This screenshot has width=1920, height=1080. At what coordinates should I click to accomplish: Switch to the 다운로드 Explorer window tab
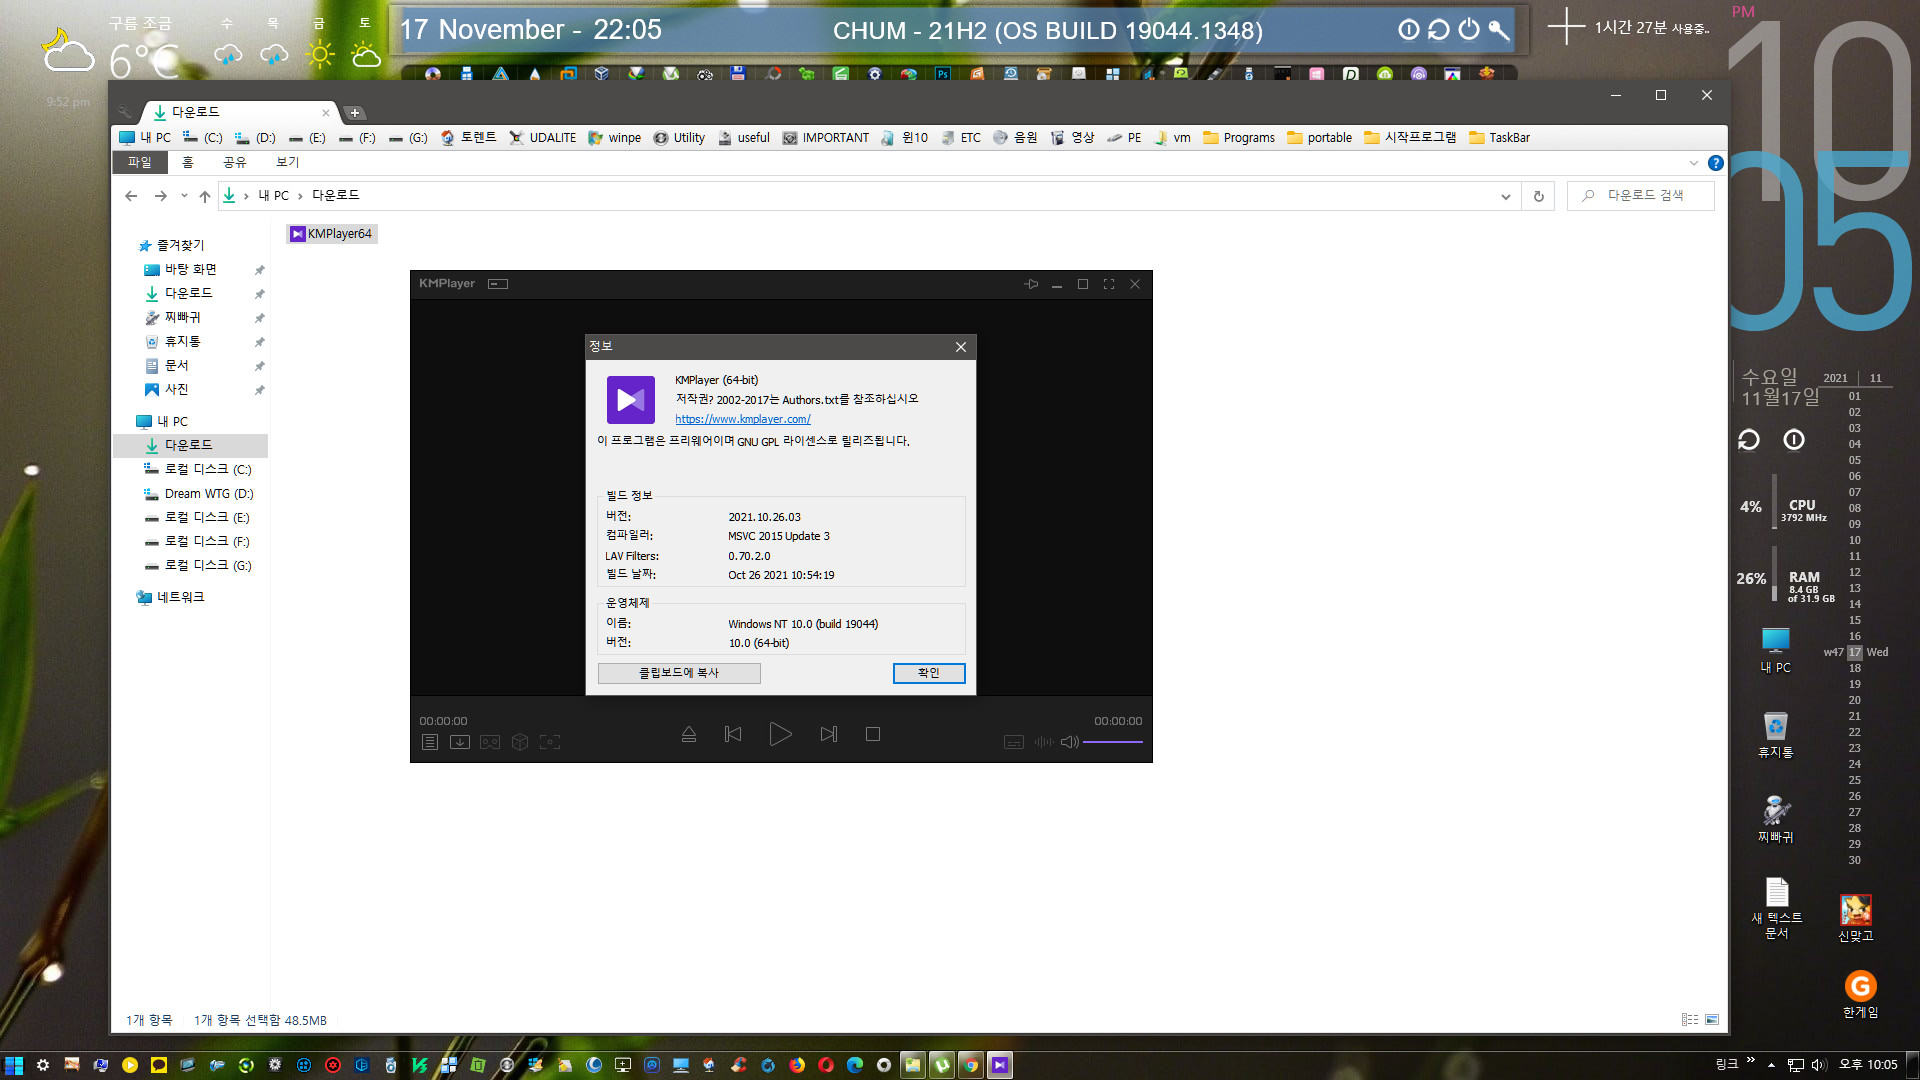[238, 112]
